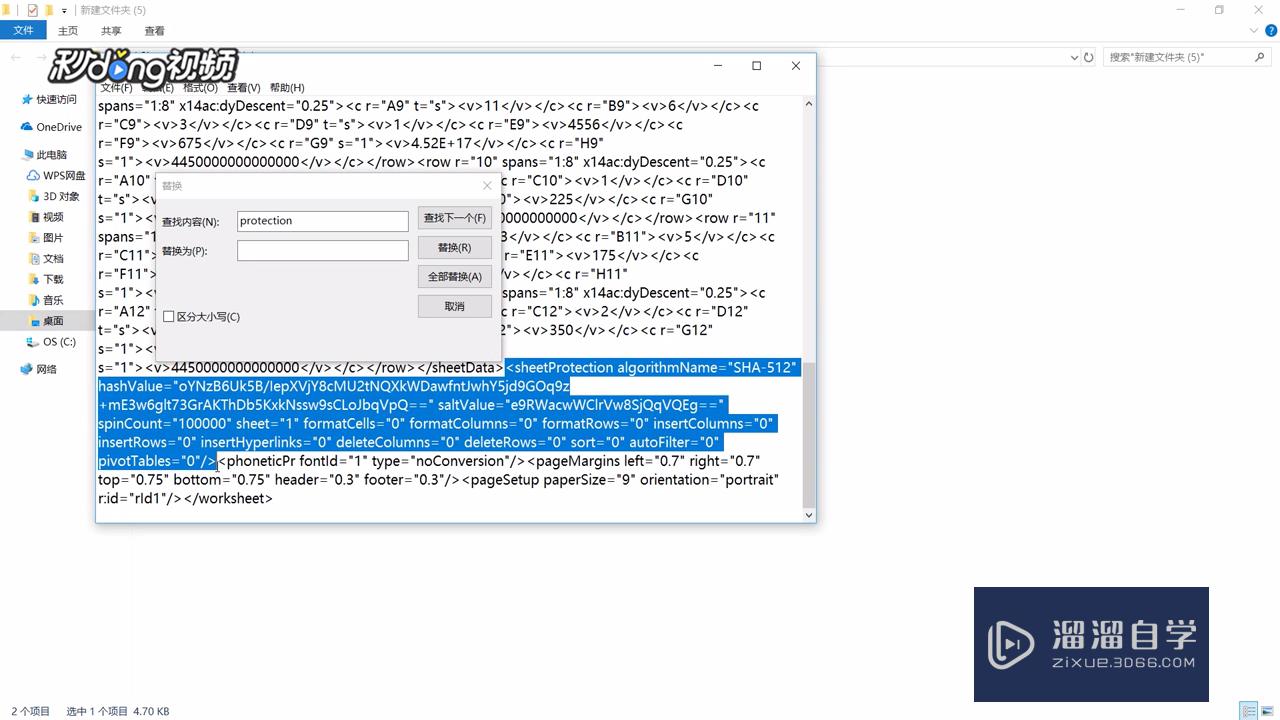
Task: Click the 桌面 desktop folder icon
Action: [x=33, y=321]
